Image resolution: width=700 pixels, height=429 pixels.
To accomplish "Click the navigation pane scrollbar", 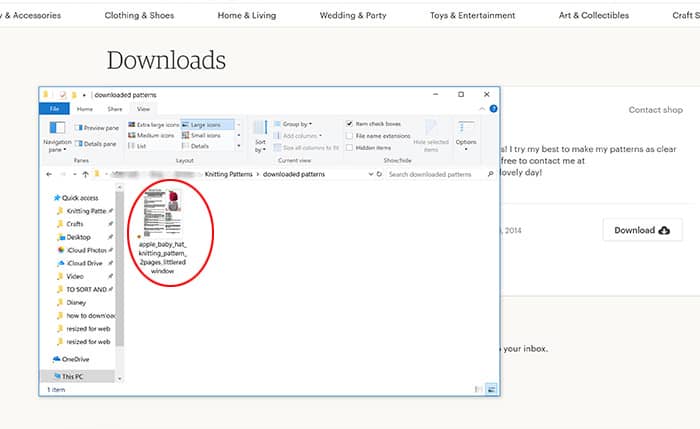I will (119, 269).
